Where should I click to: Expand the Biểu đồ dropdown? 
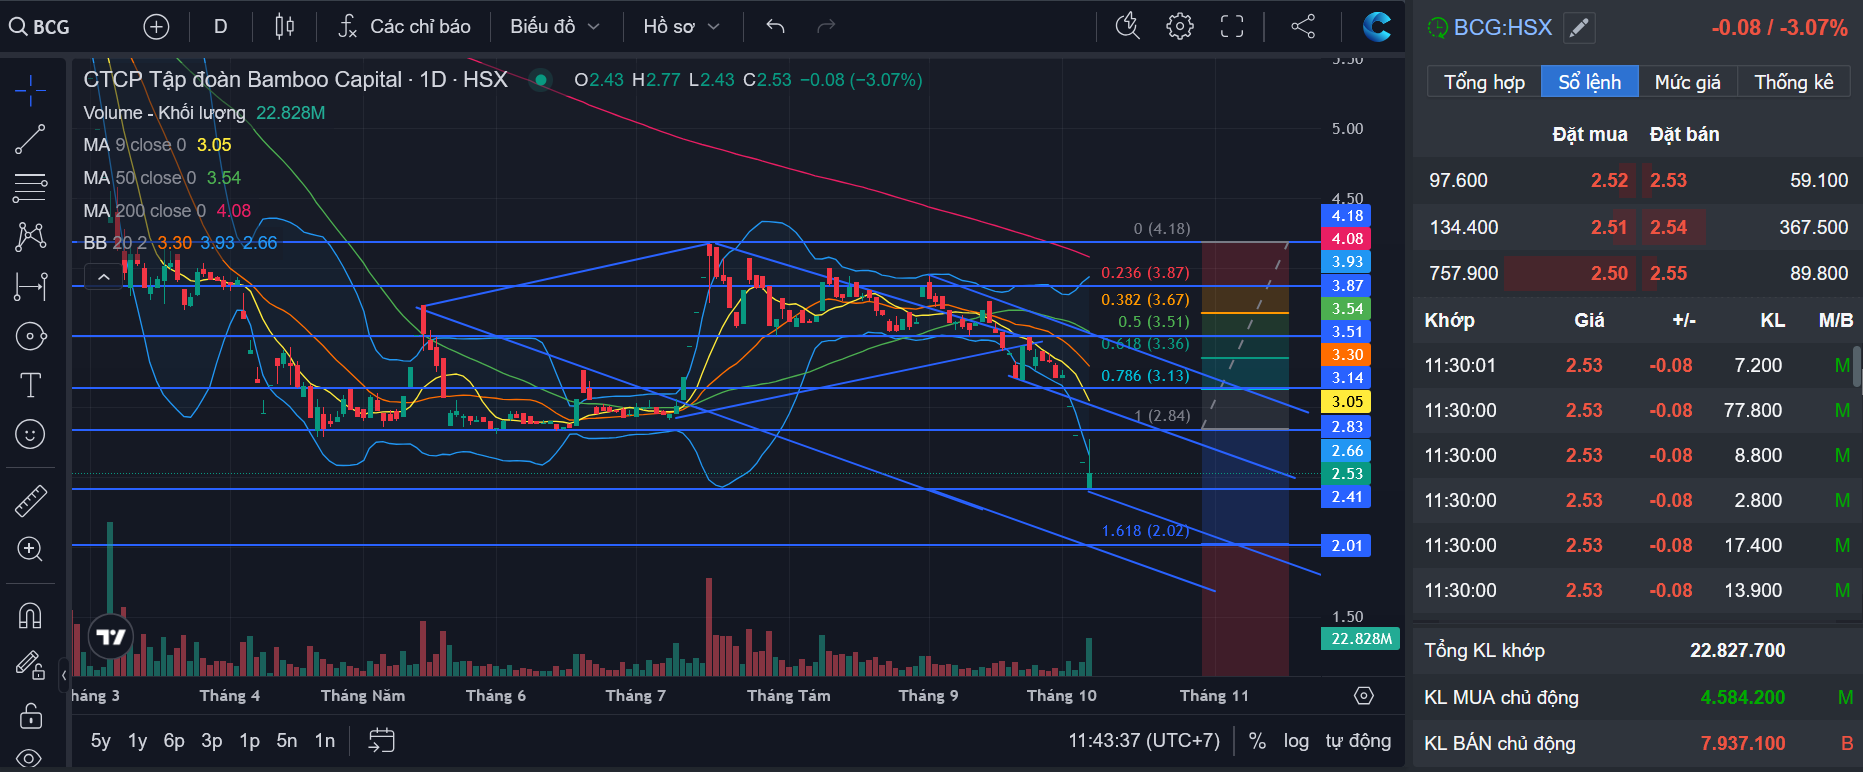[x=554, y=27]
